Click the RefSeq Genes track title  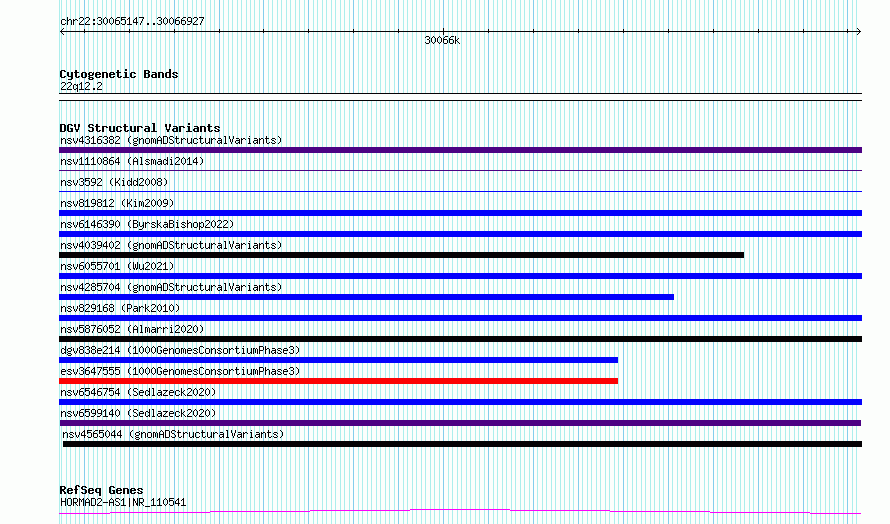101,490
